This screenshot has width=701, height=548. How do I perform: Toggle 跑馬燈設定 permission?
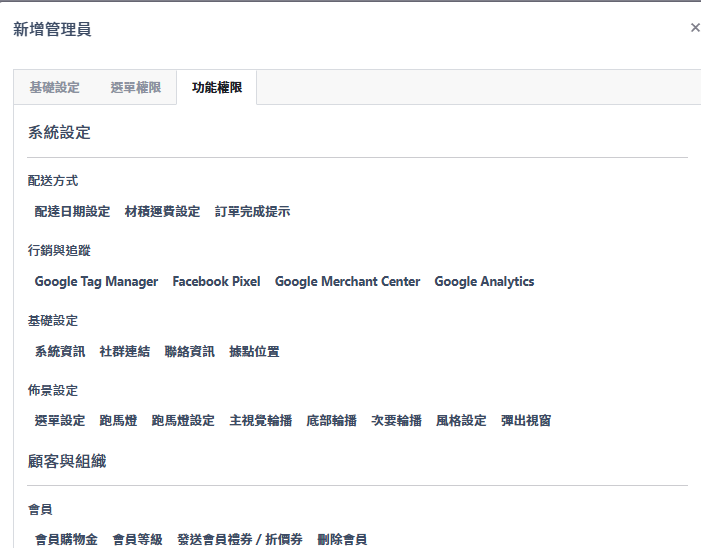click(x=183, y=421)
